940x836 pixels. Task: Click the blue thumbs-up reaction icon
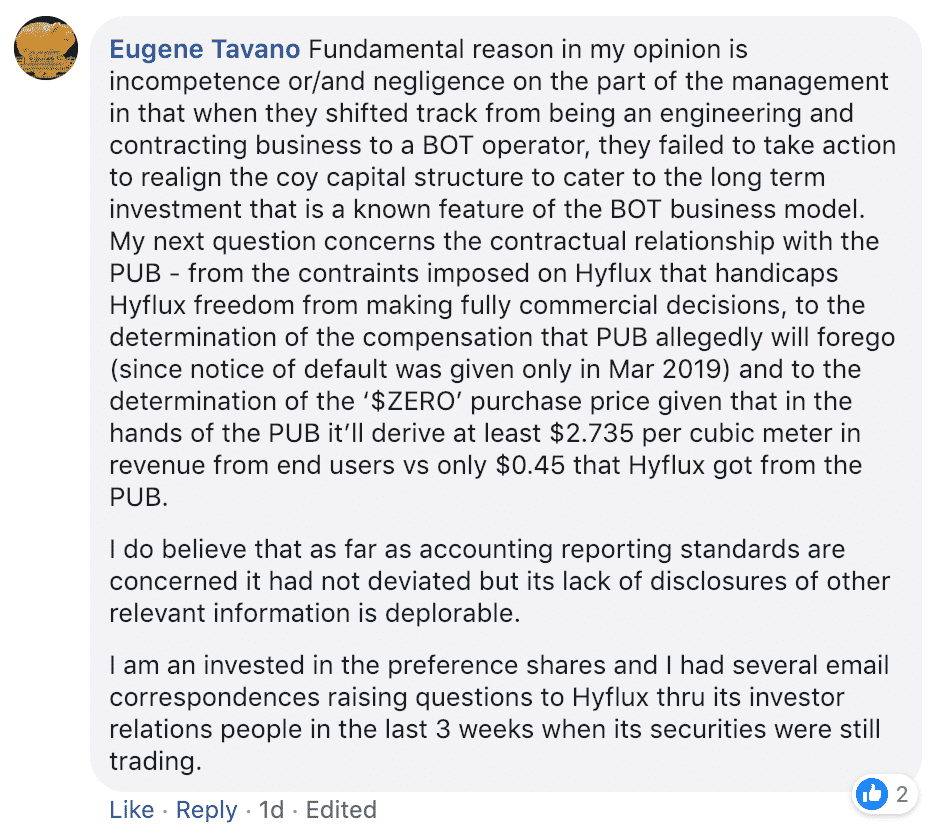(x=872, y=794)
